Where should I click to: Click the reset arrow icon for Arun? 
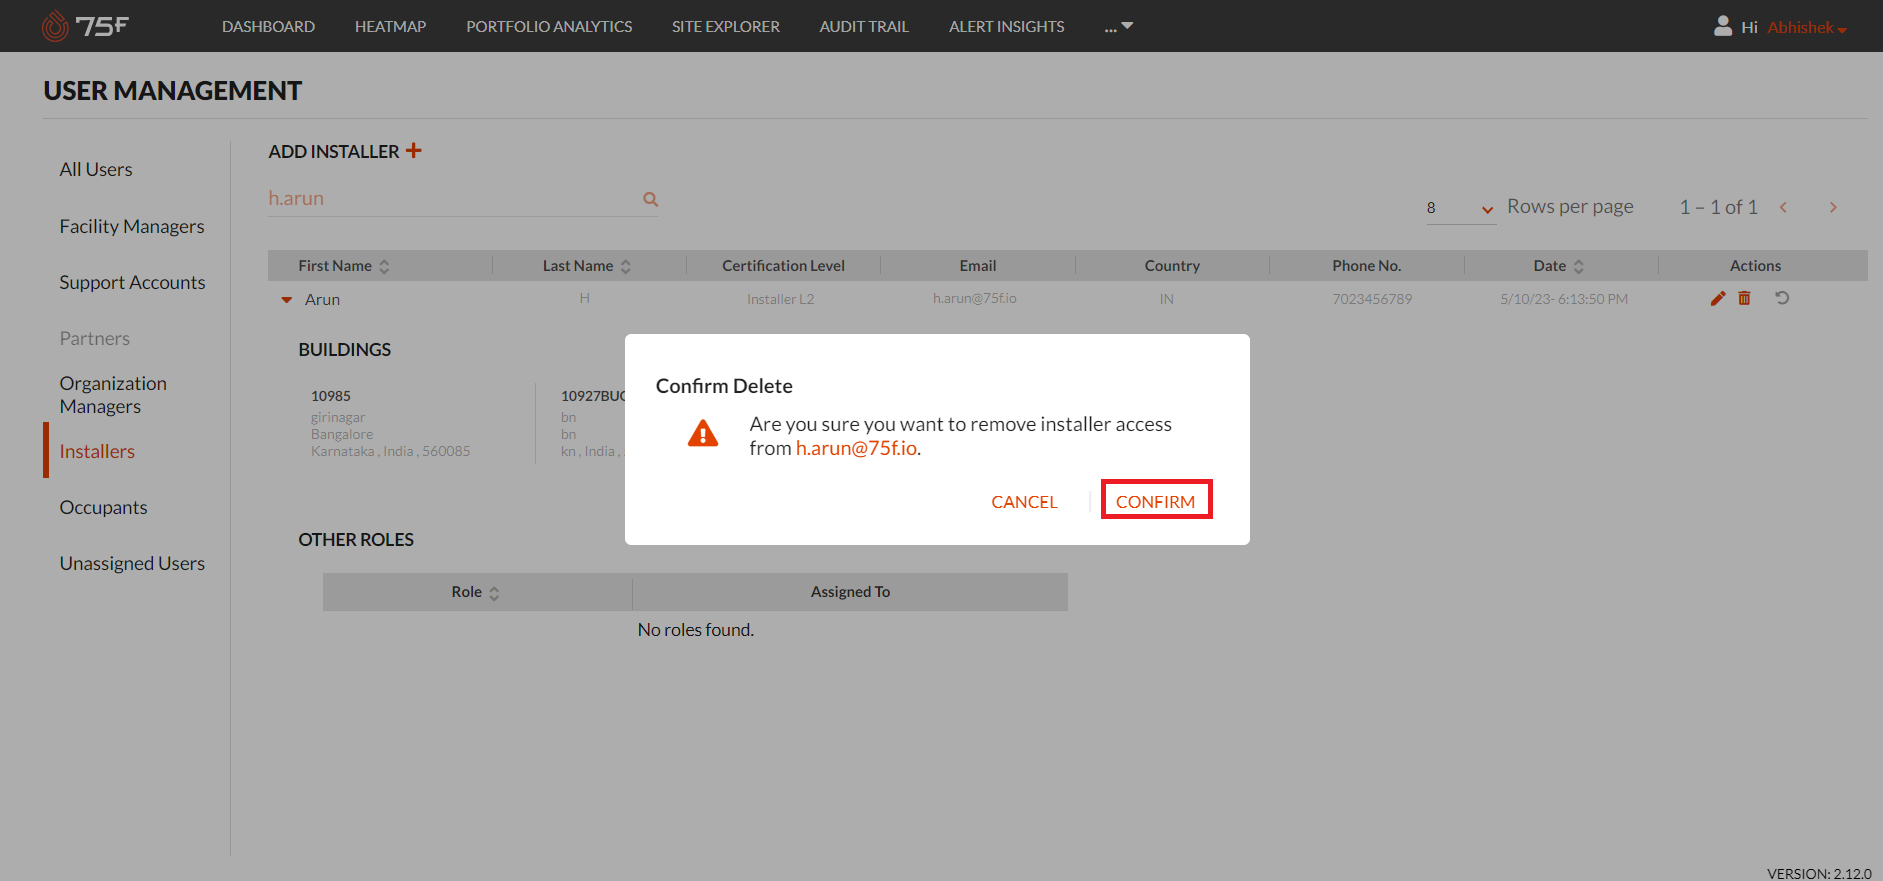click(x=1782, y=298)
